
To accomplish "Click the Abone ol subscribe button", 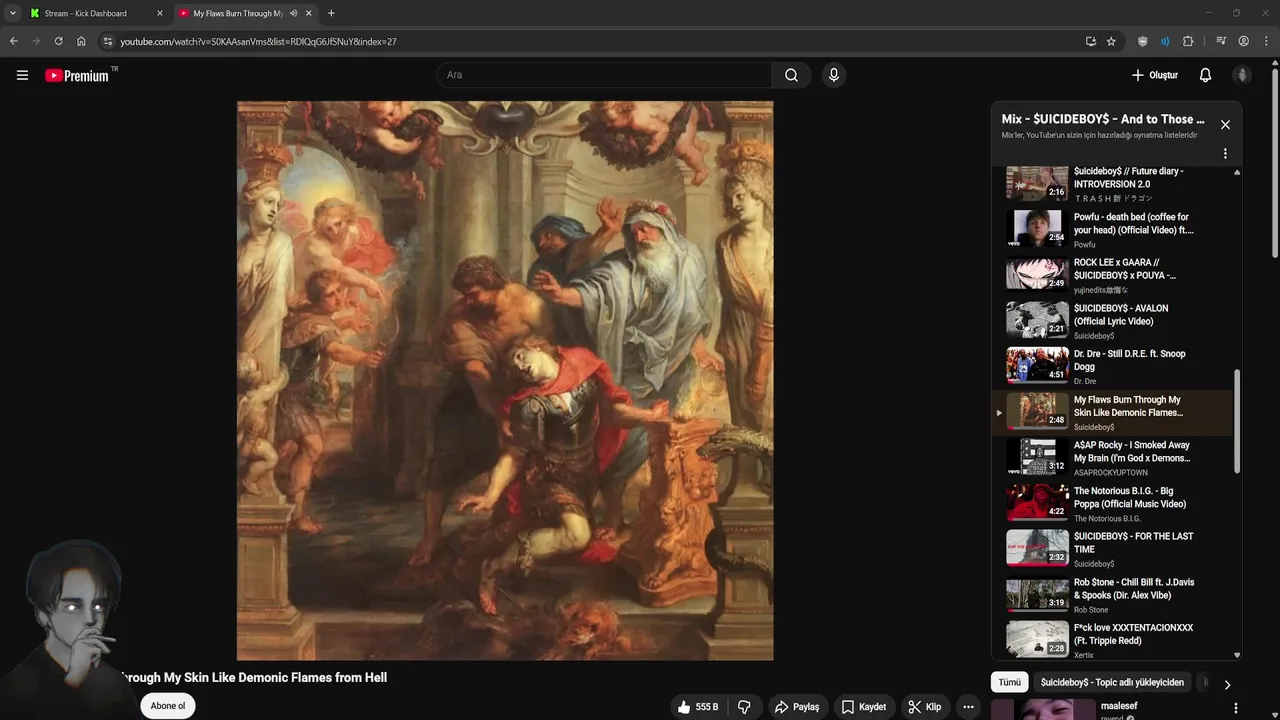I will 168,706.
